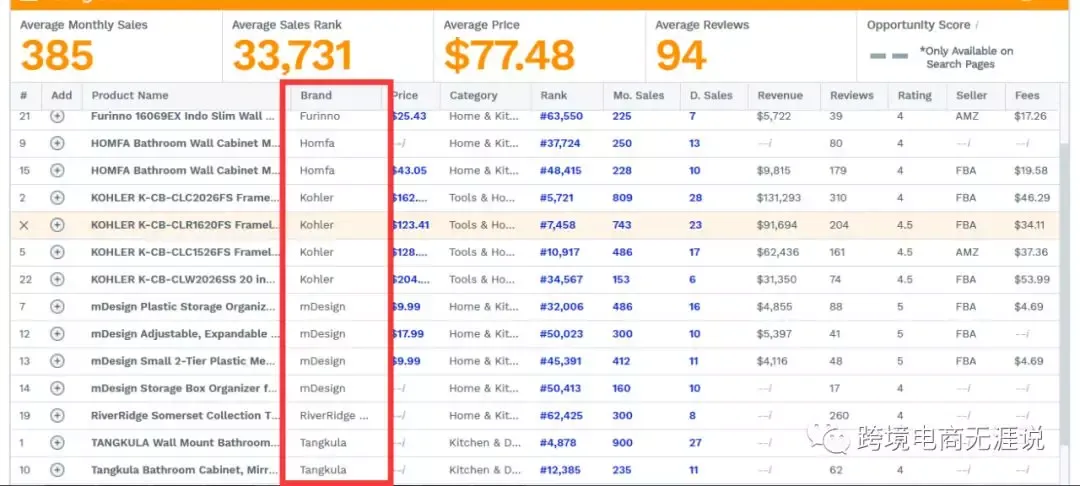Open mDesign Storage Box Organizer product name
1080x486 pixels.
pos(185,388)
